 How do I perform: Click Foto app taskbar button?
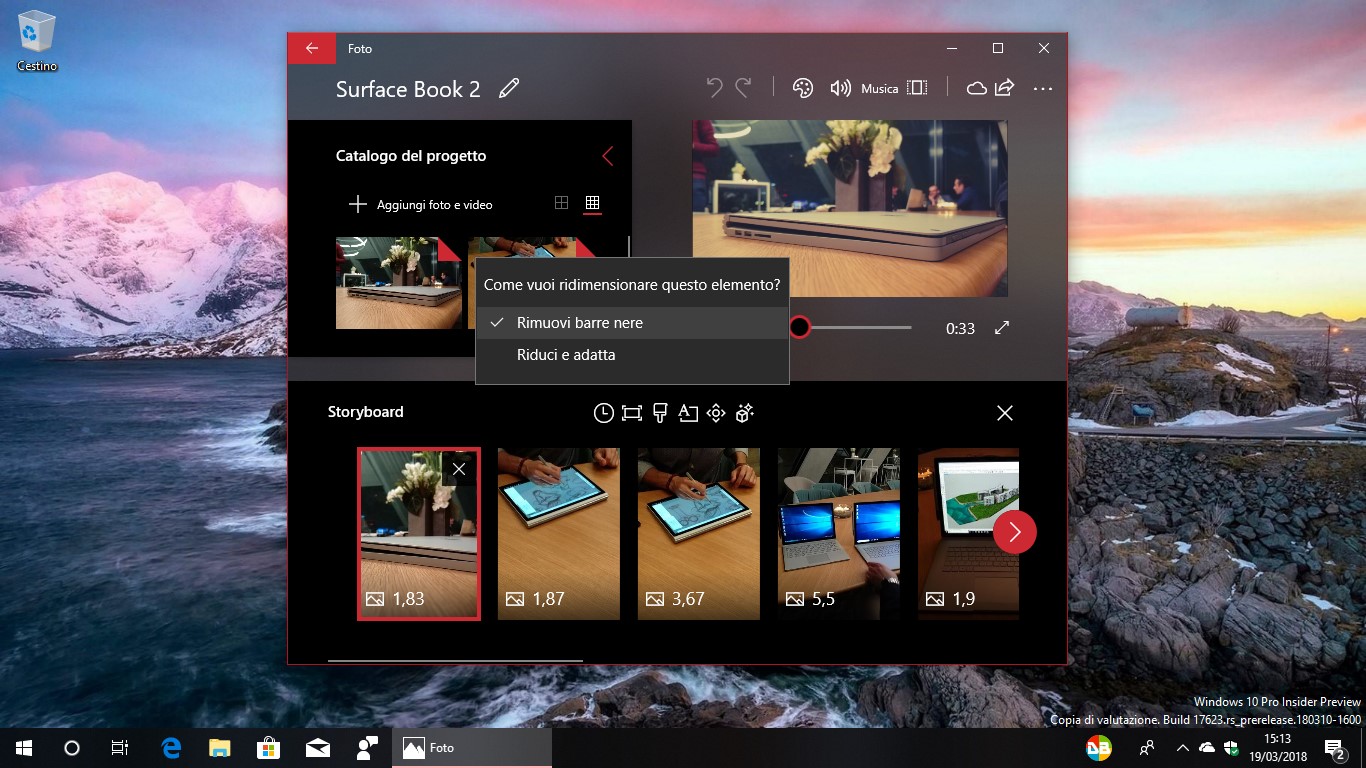tap(472, 747)
